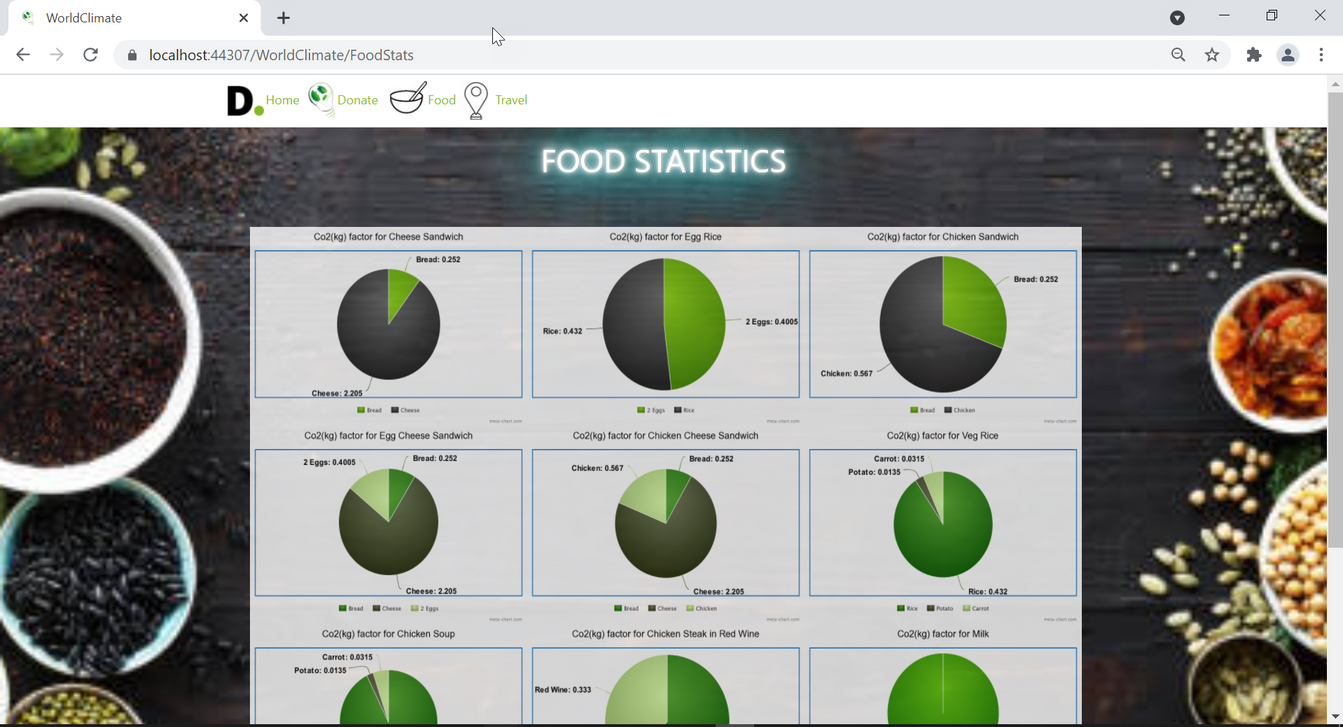The image size is (1343, 727).
Task: Click the vertical scrollbar up arrow
Action: (1335, 85)
